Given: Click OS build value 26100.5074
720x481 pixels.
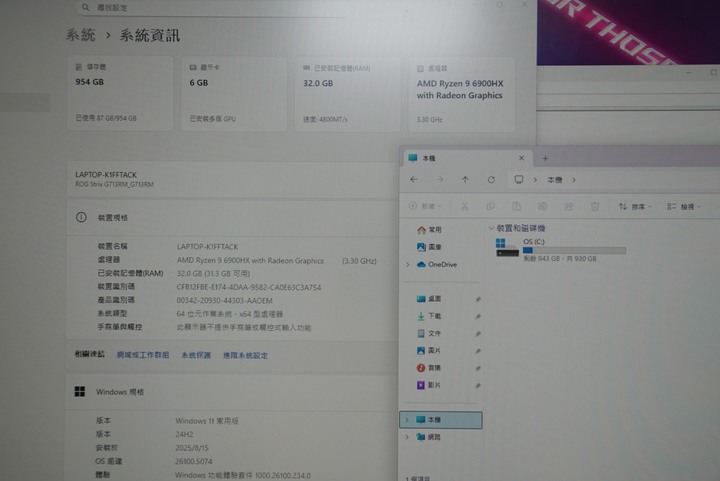Looking at the screenshot, I should coord(194,461).
